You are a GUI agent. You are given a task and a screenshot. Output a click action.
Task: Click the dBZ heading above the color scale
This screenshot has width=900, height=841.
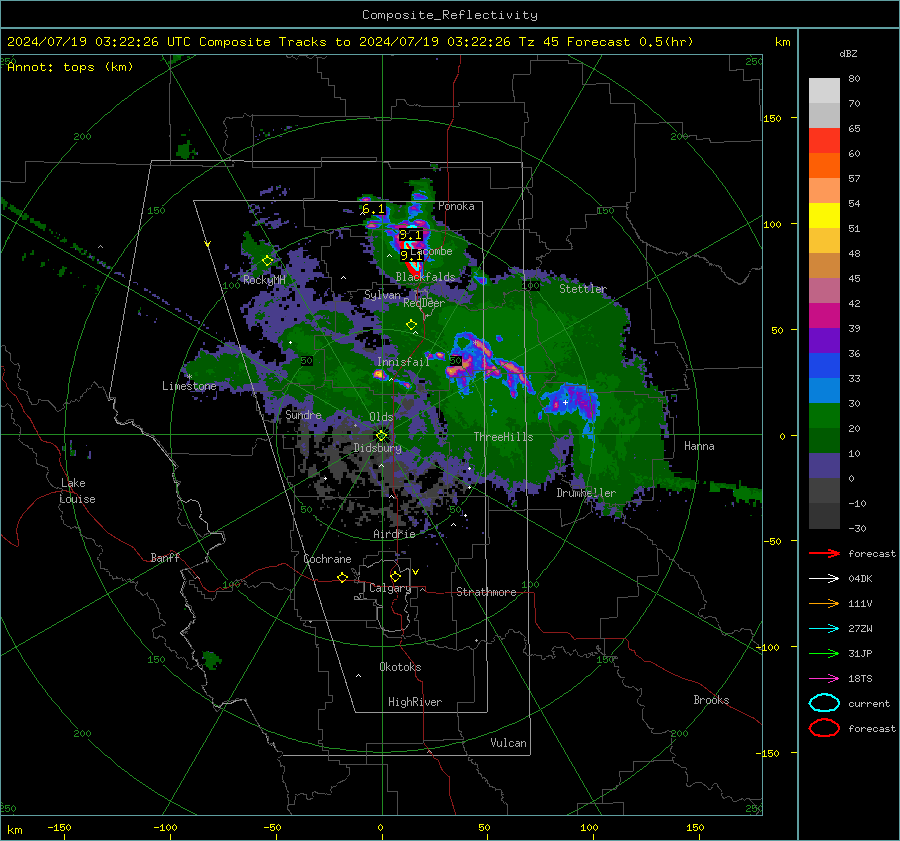(848, 53)
